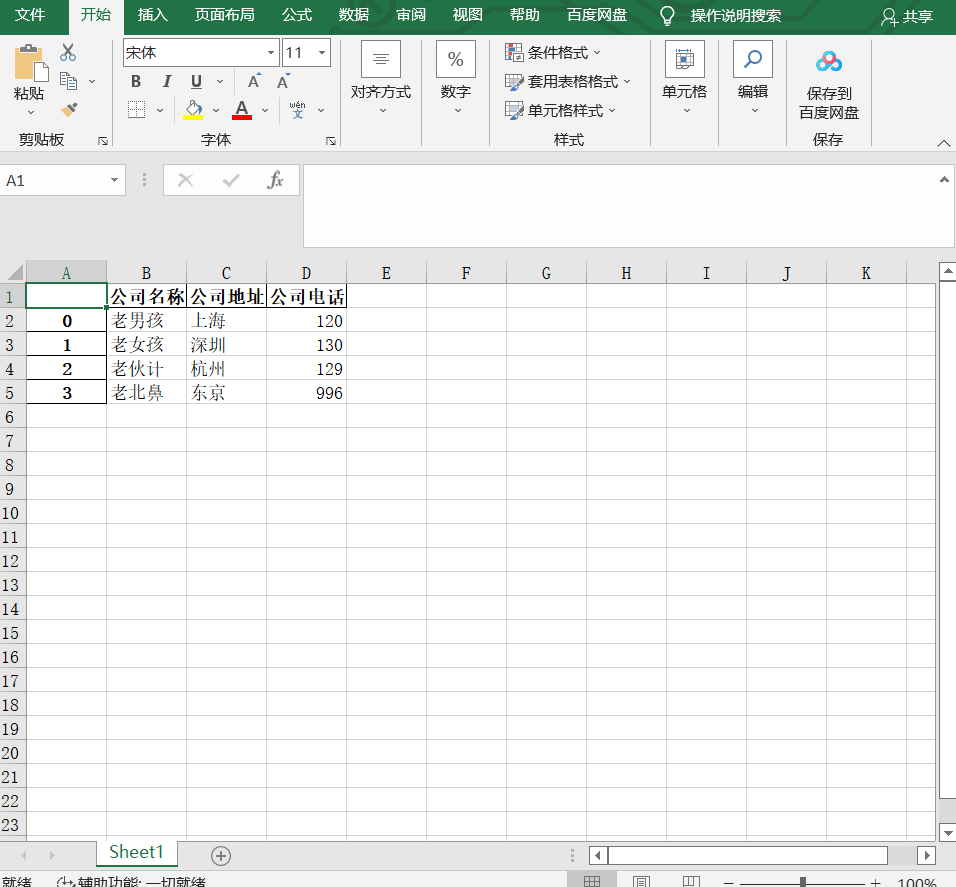Open font size dropdown 11

pos(322,53)
